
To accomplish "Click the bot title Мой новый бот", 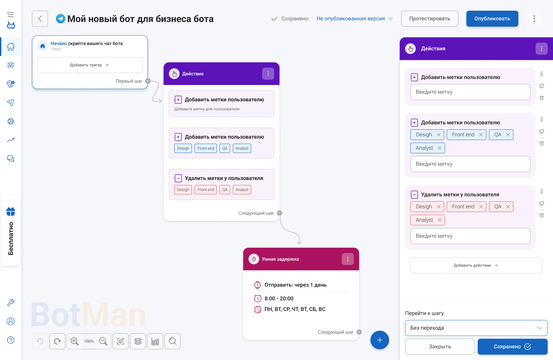I will [x=140, y=19].
